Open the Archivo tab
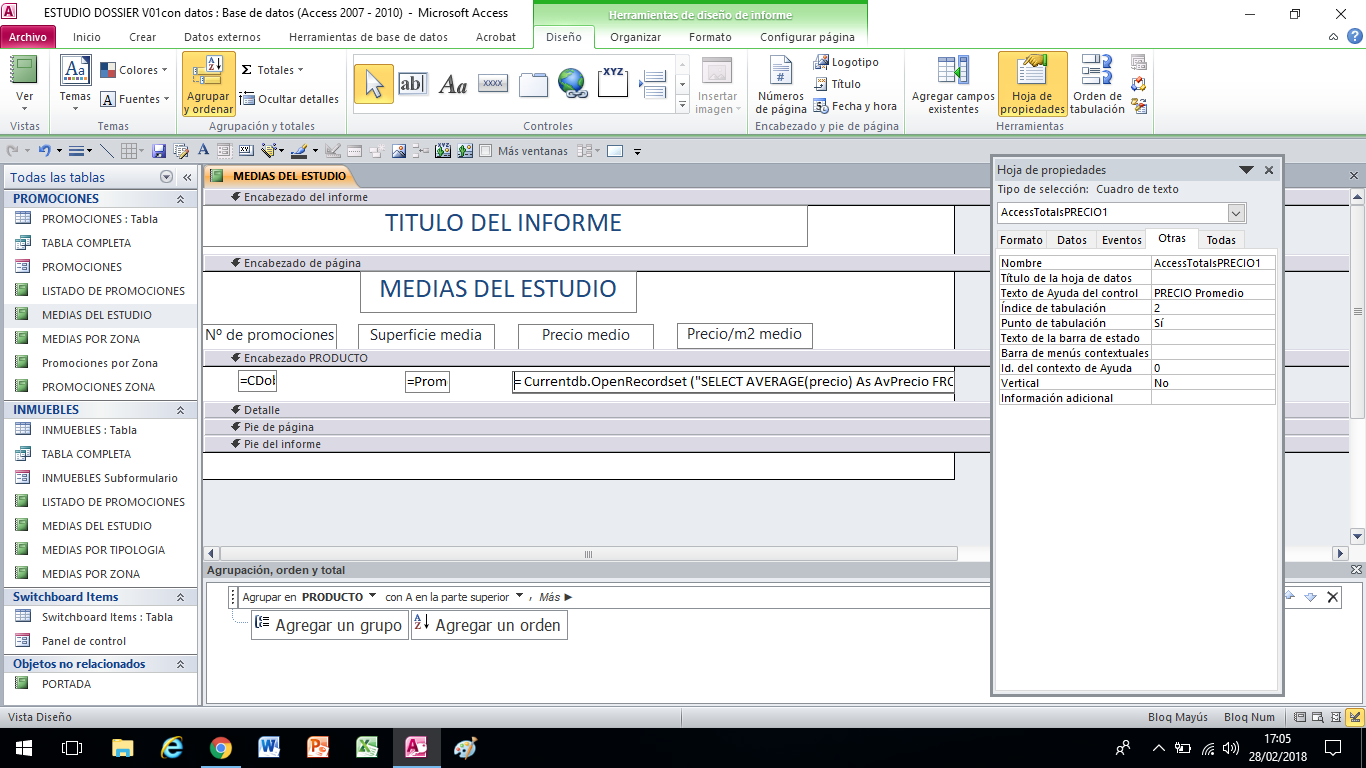The height and width of the screenshot is (768, 1366). 28,37
